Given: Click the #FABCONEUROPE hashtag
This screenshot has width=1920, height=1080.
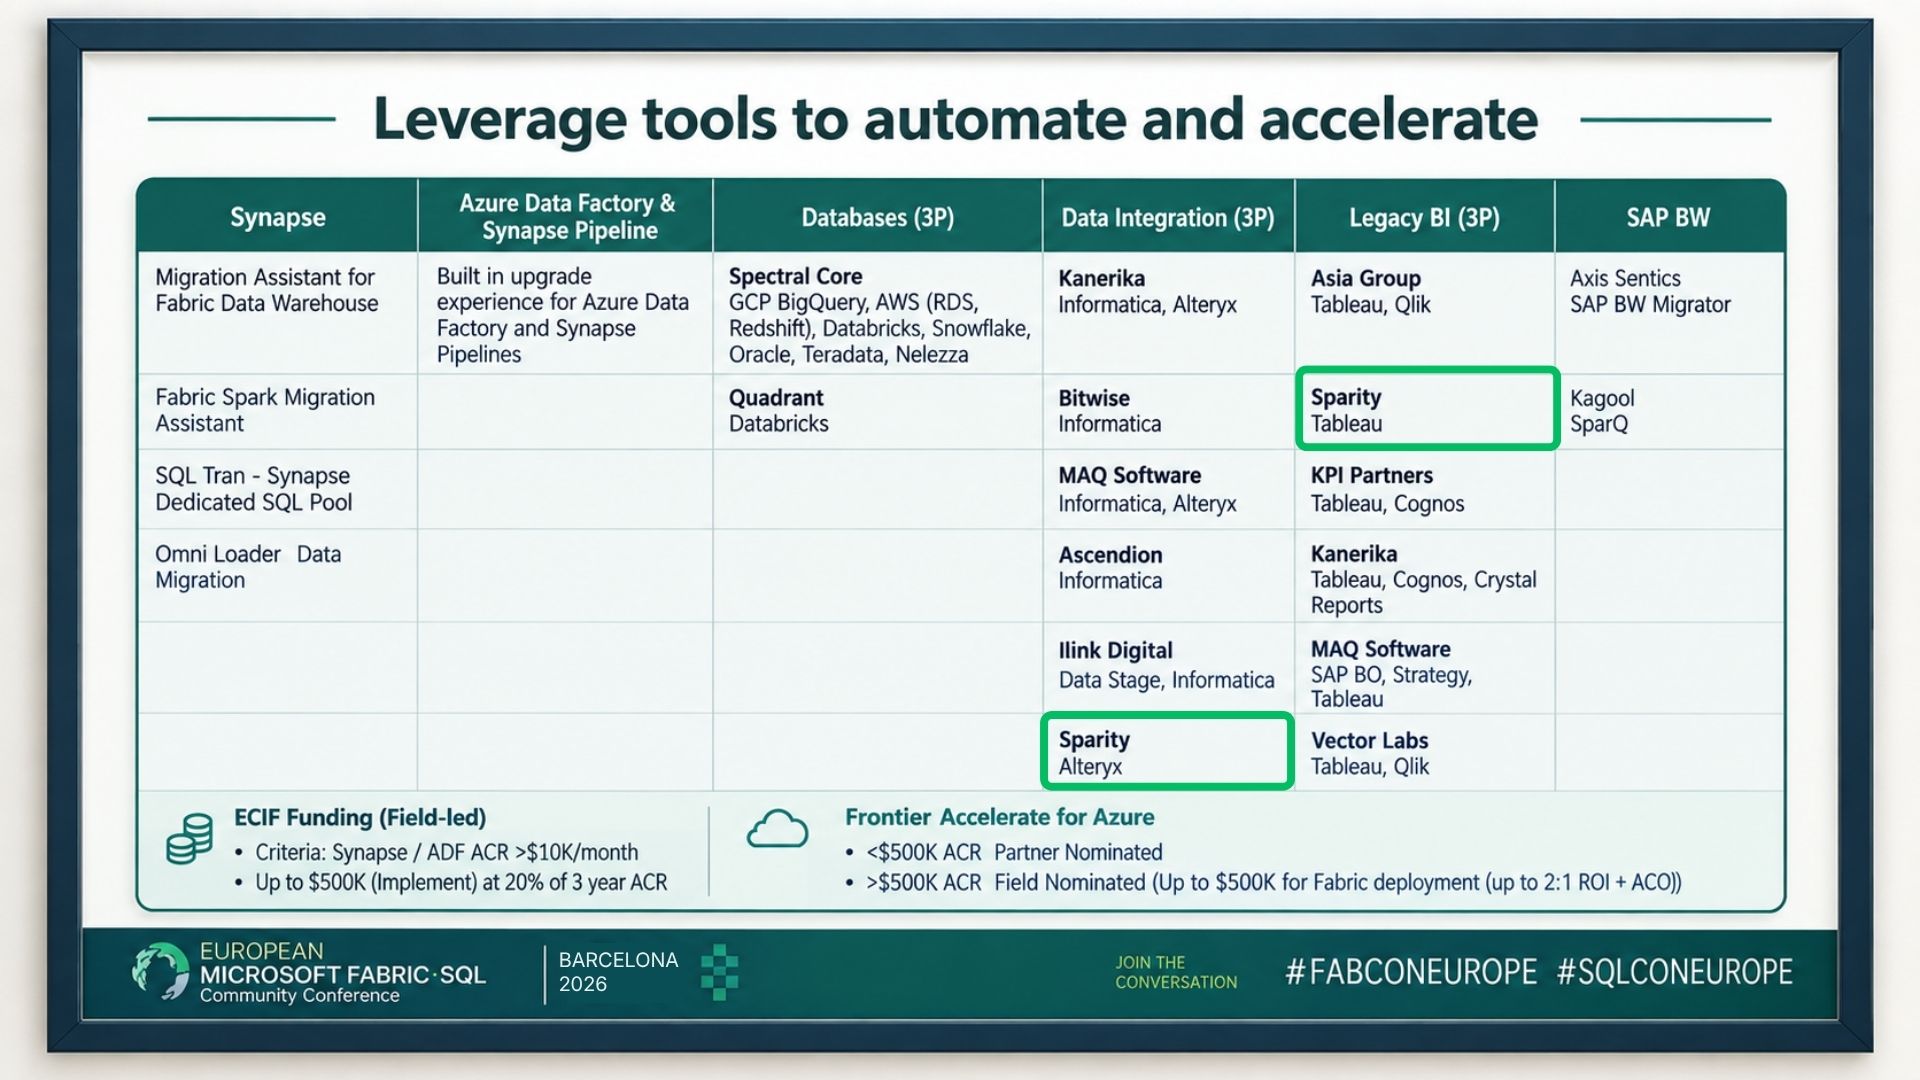Looking at the screenshot, I should click(1411, 972).
